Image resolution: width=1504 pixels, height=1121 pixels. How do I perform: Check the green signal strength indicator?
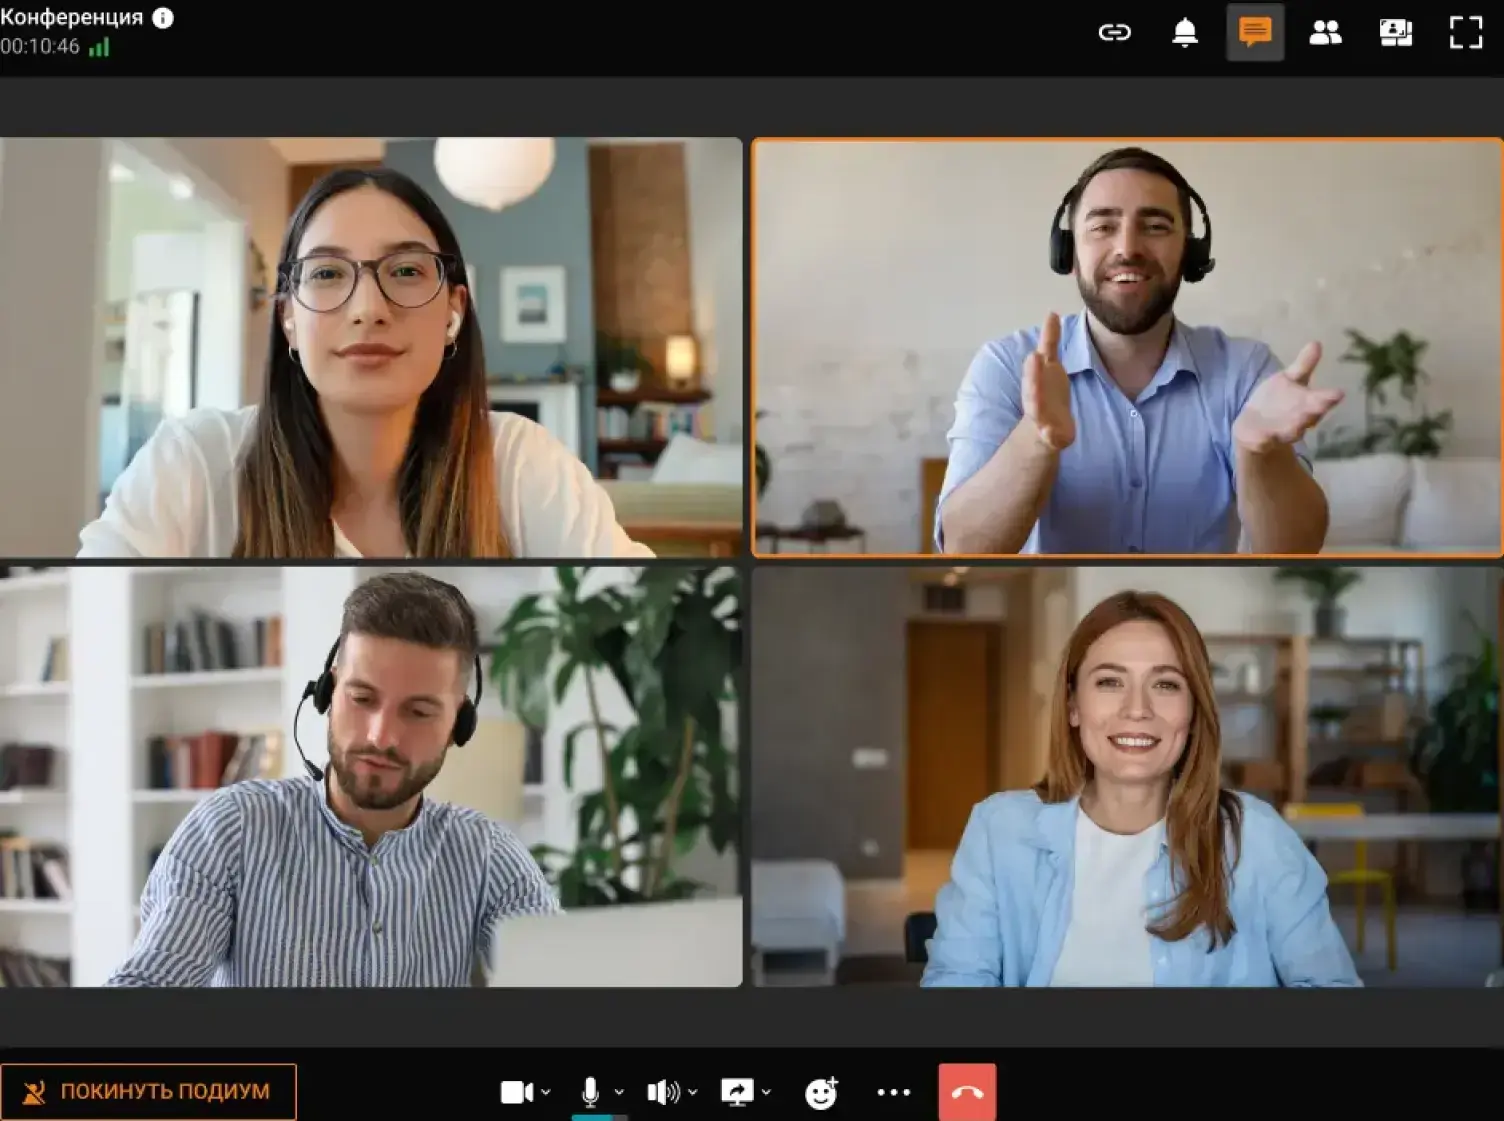tap(99, 47)
